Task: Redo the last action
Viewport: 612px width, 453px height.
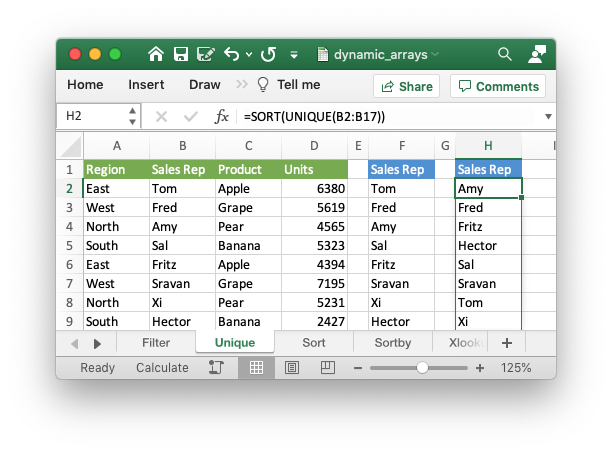Action: click(269, 54)
